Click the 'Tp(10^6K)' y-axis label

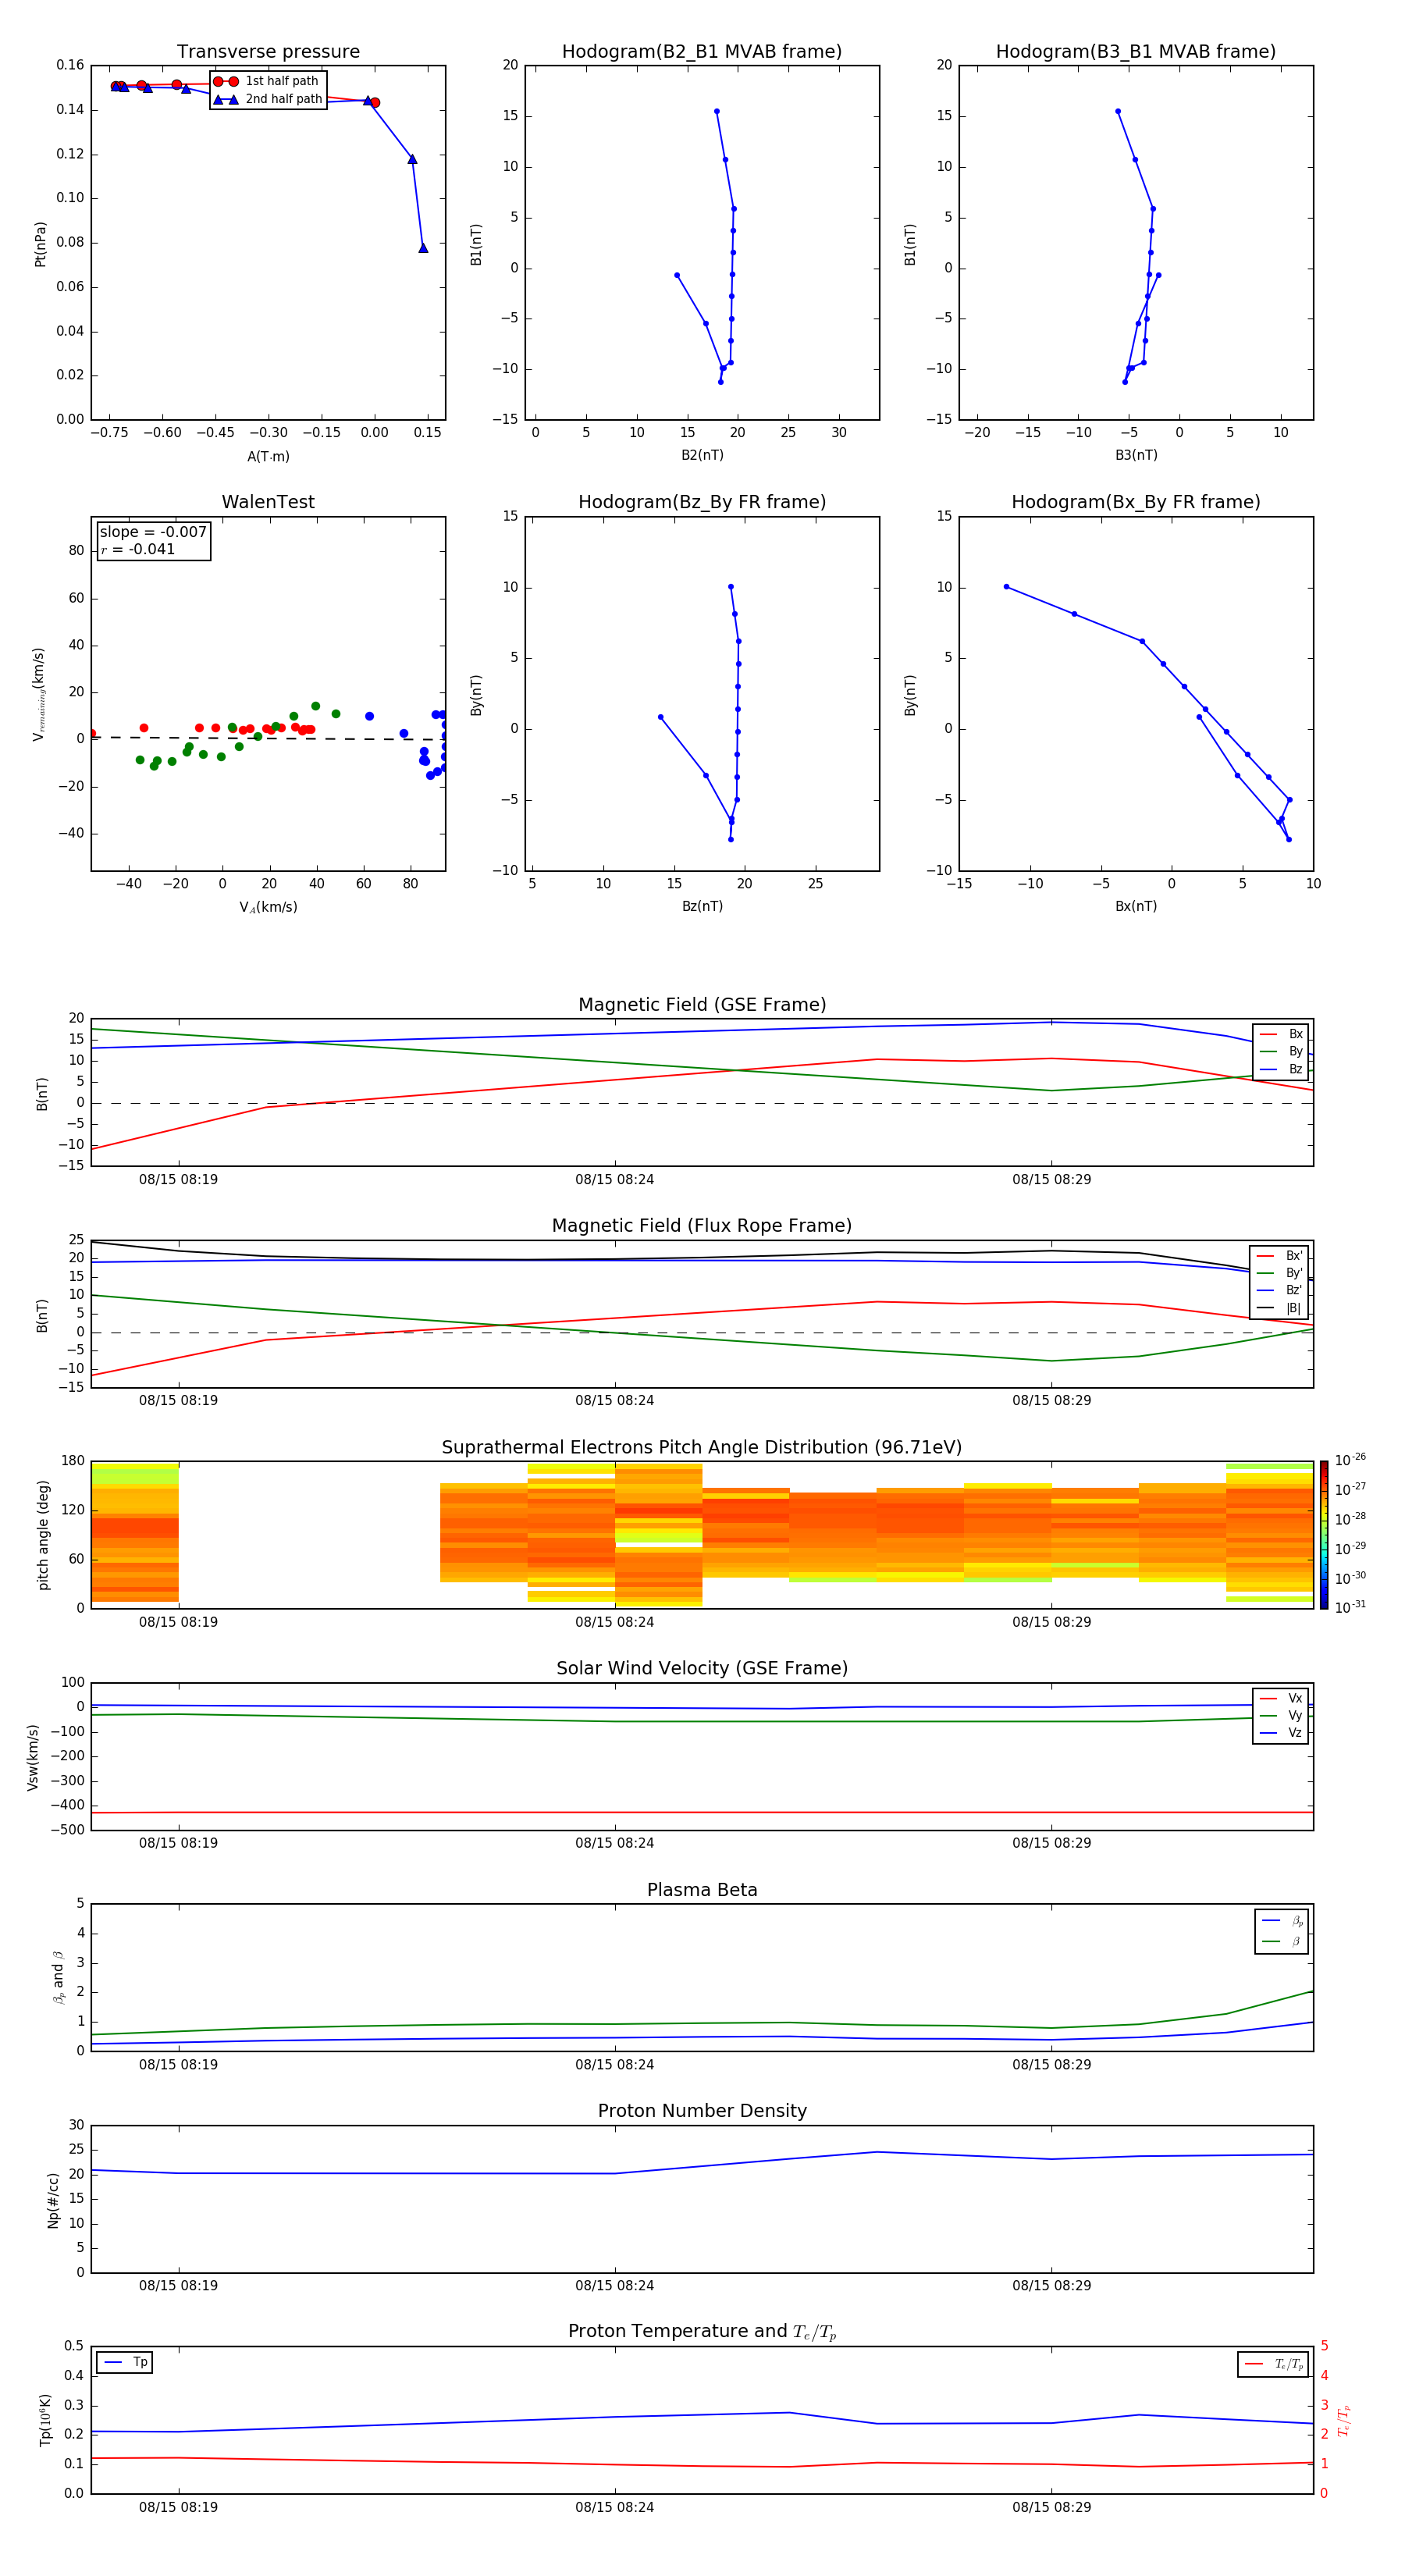[45, 2420]
